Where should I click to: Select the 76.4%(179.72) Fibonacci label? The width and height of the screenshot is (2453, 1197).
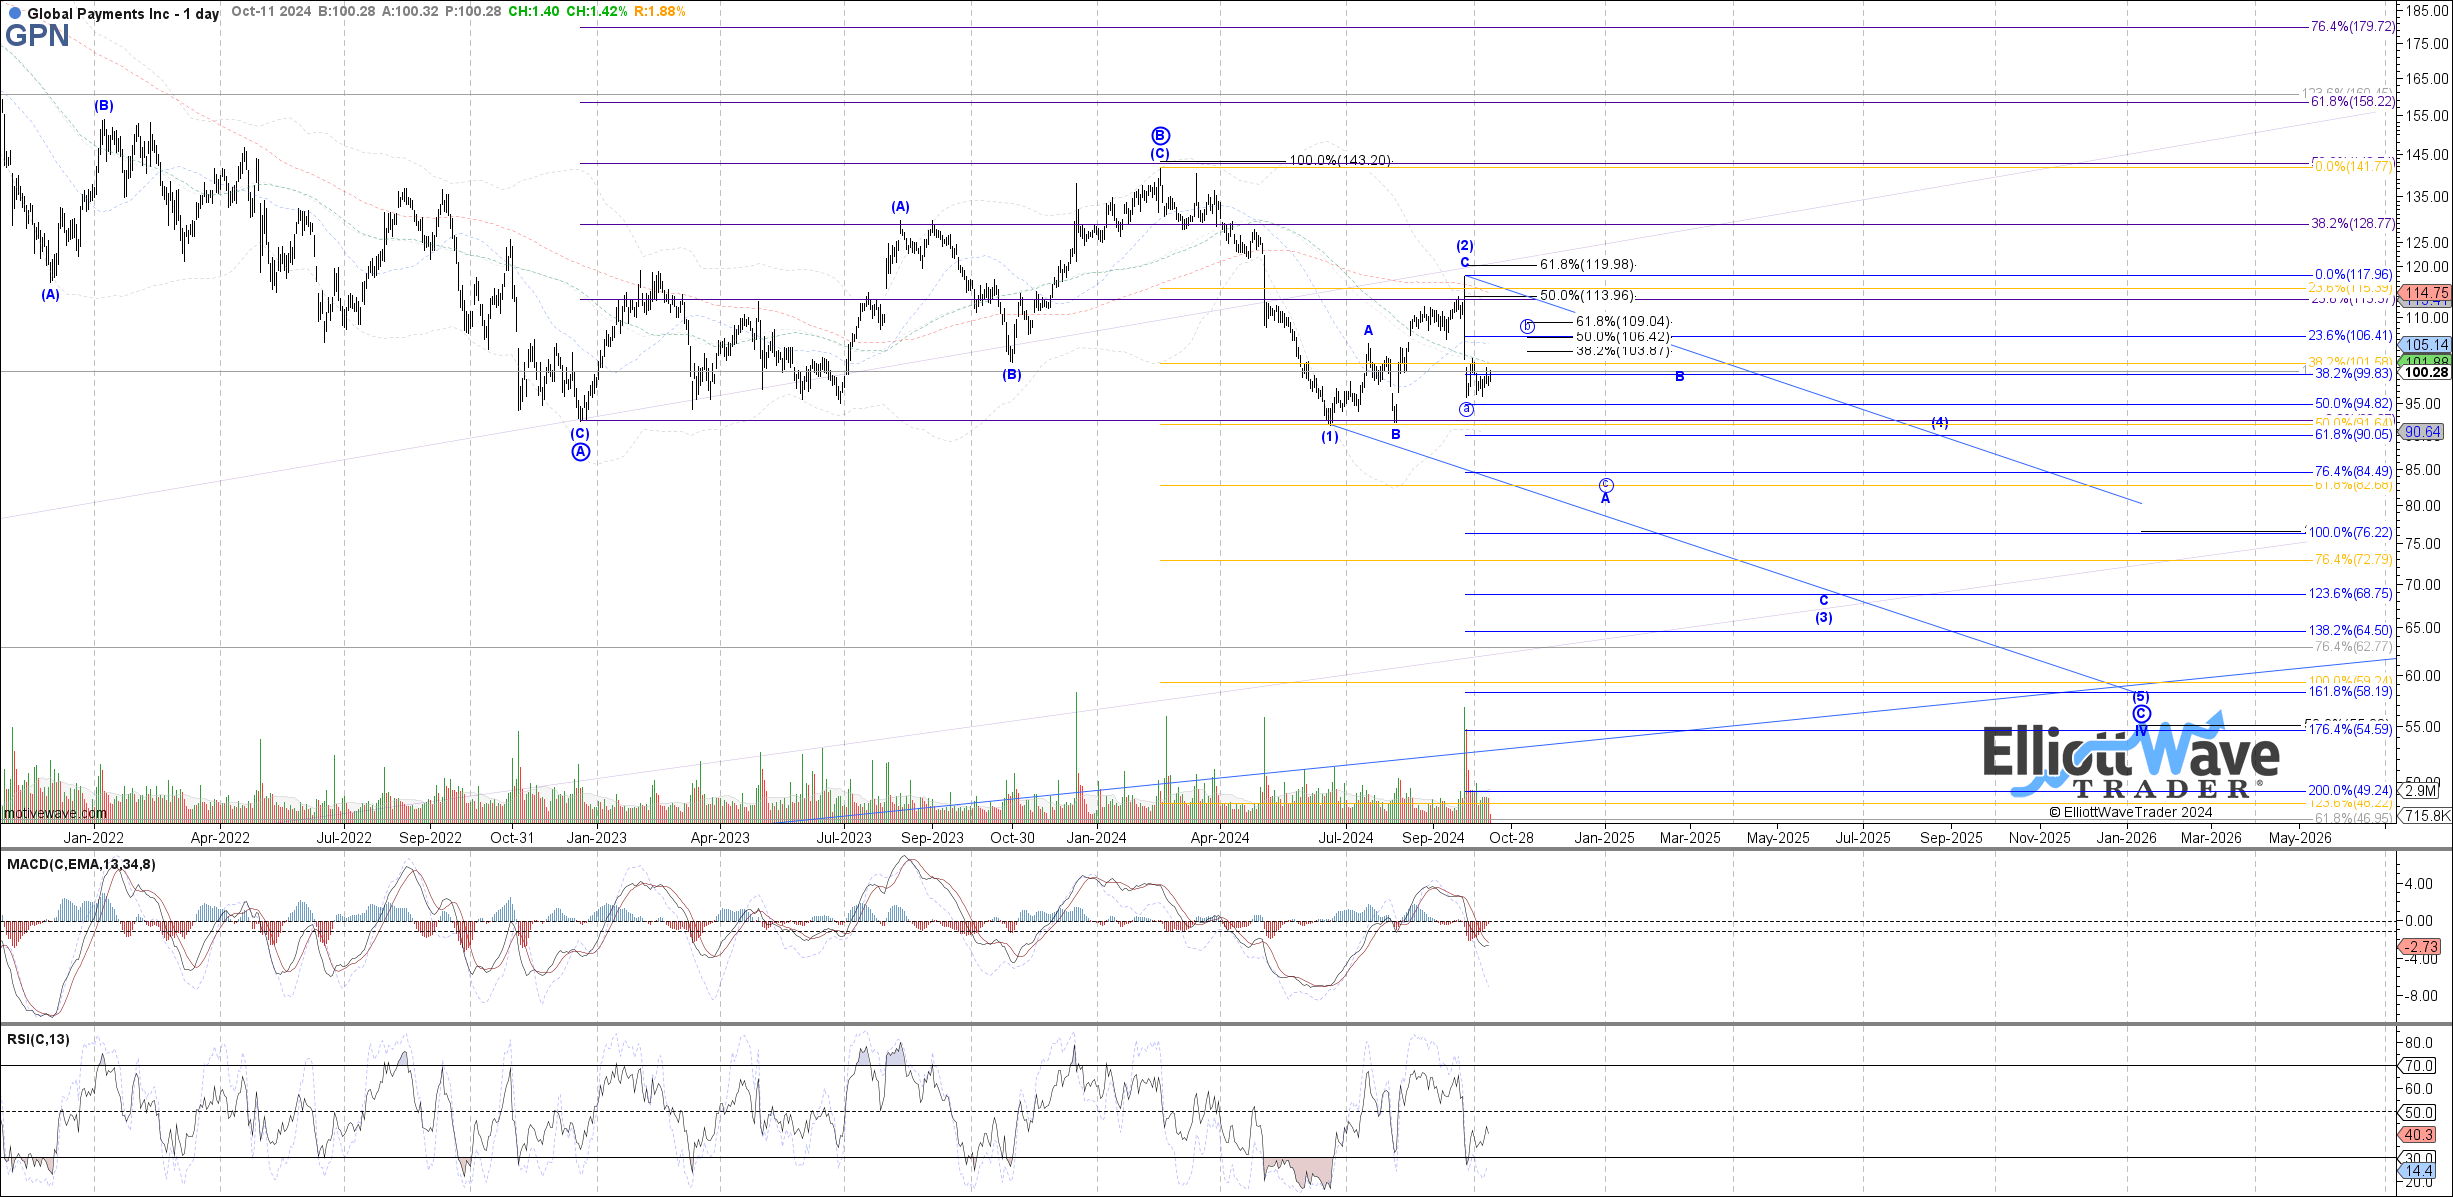point(2353,27)
